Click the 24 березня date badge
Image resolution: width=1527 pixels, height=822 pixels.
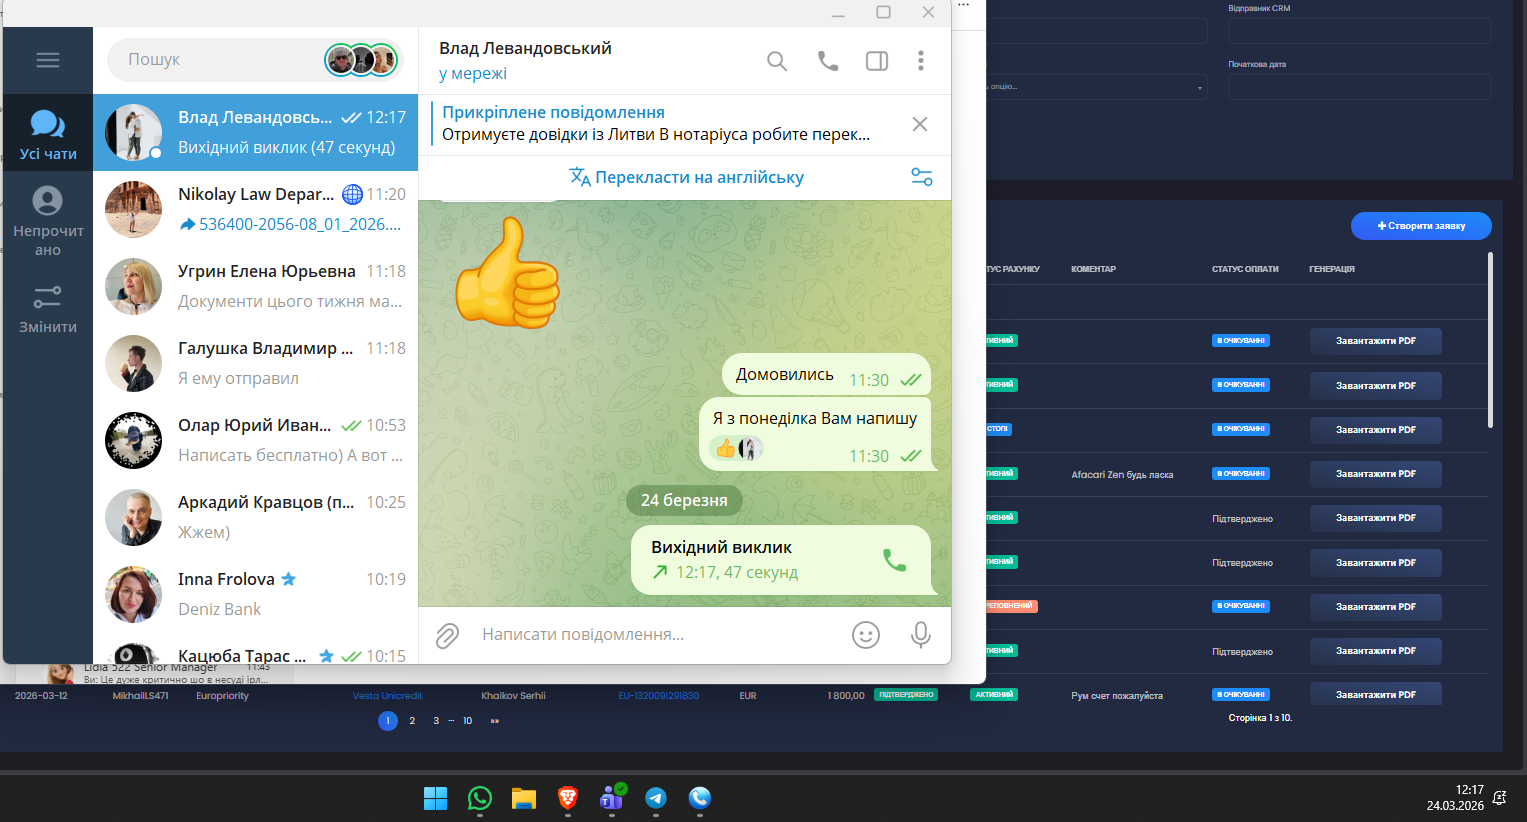point(684,500)
